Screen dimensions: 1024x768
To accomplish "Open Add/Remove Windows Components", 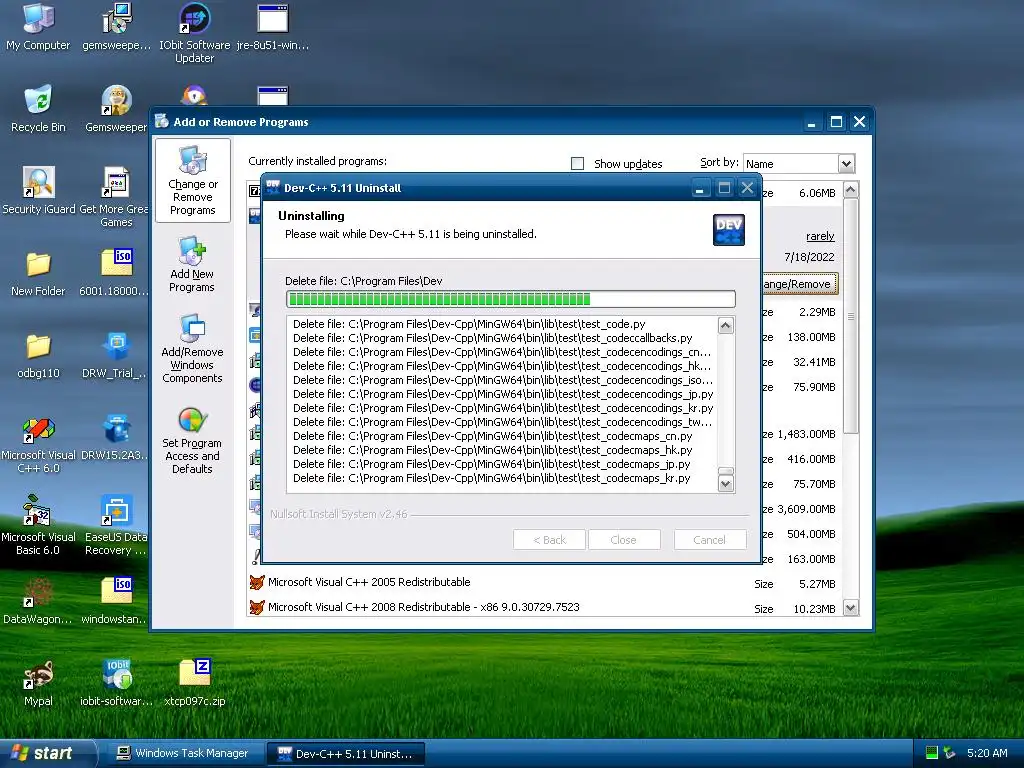I will 192,348.
